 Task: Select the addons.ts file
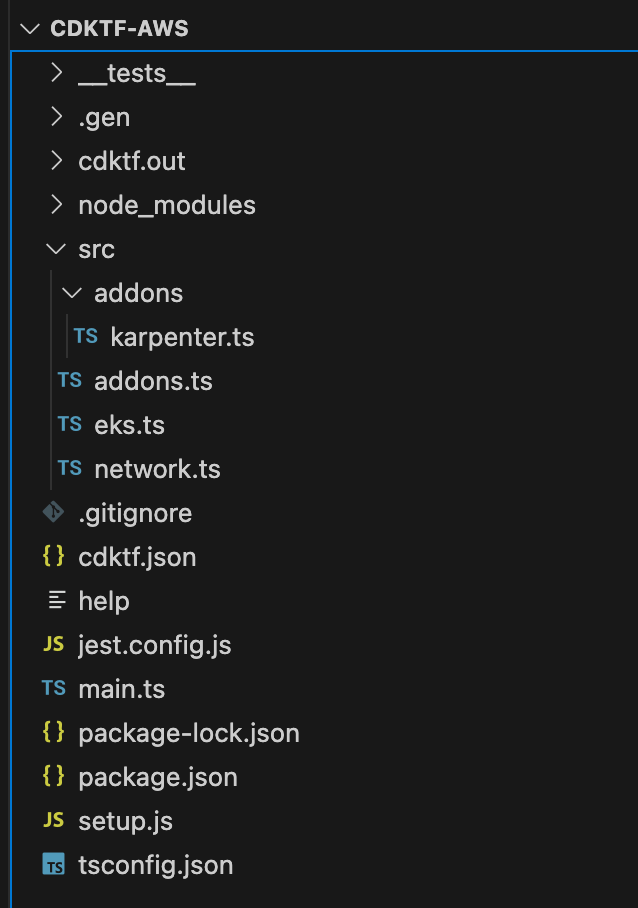[146, 381]
